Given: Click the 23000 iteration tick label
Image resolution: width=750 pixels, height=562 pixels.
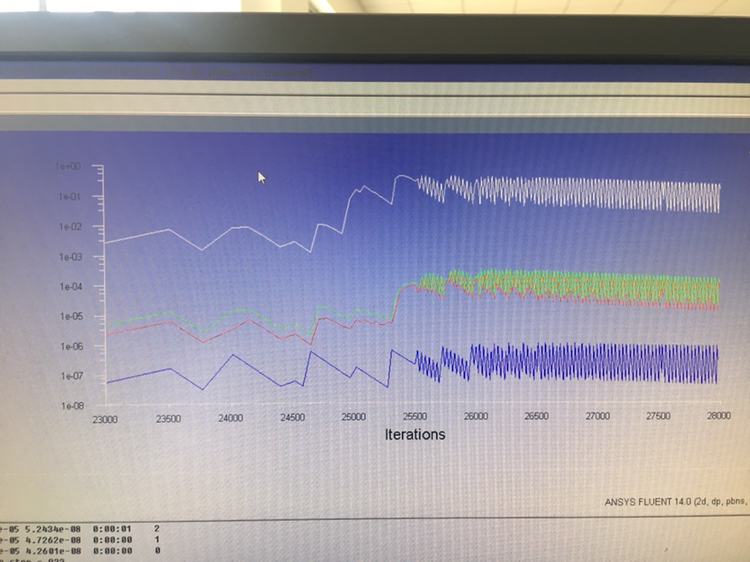Looking at the screenshot, I should tap(105, 419).
